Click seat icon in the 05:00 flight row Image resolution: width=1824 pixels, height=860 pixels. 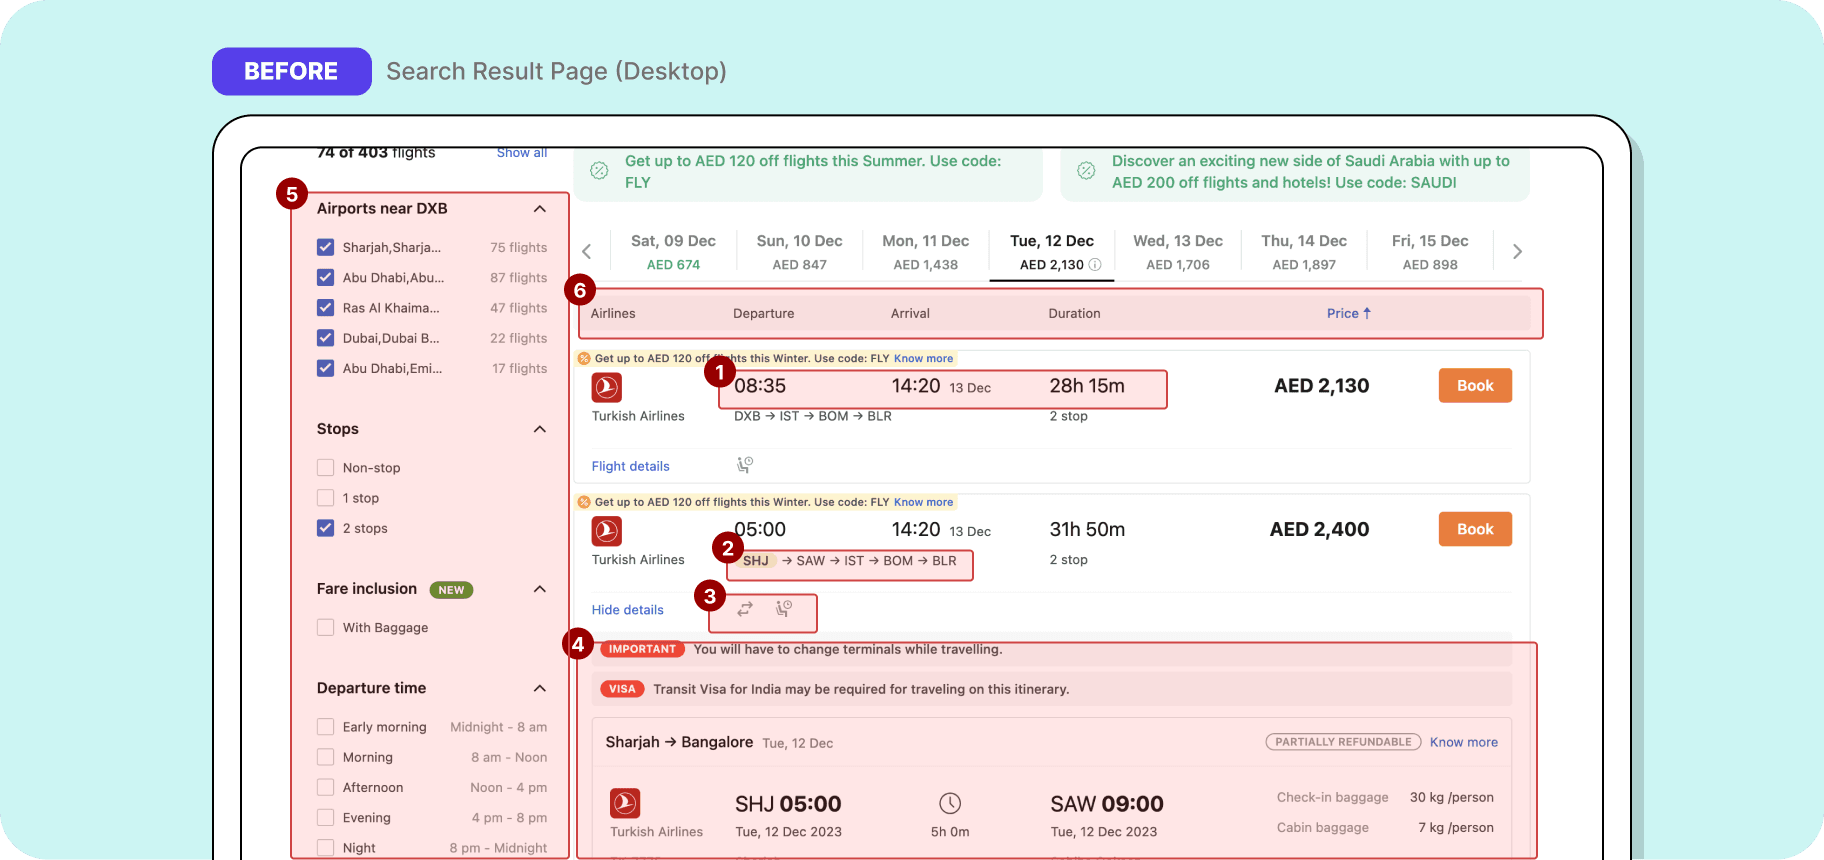tap(784, 609)
